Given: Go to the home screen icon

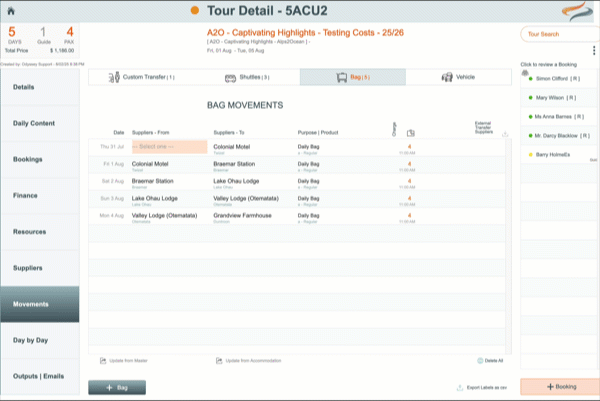Looking at the screenshot, I should click(11, 11).
